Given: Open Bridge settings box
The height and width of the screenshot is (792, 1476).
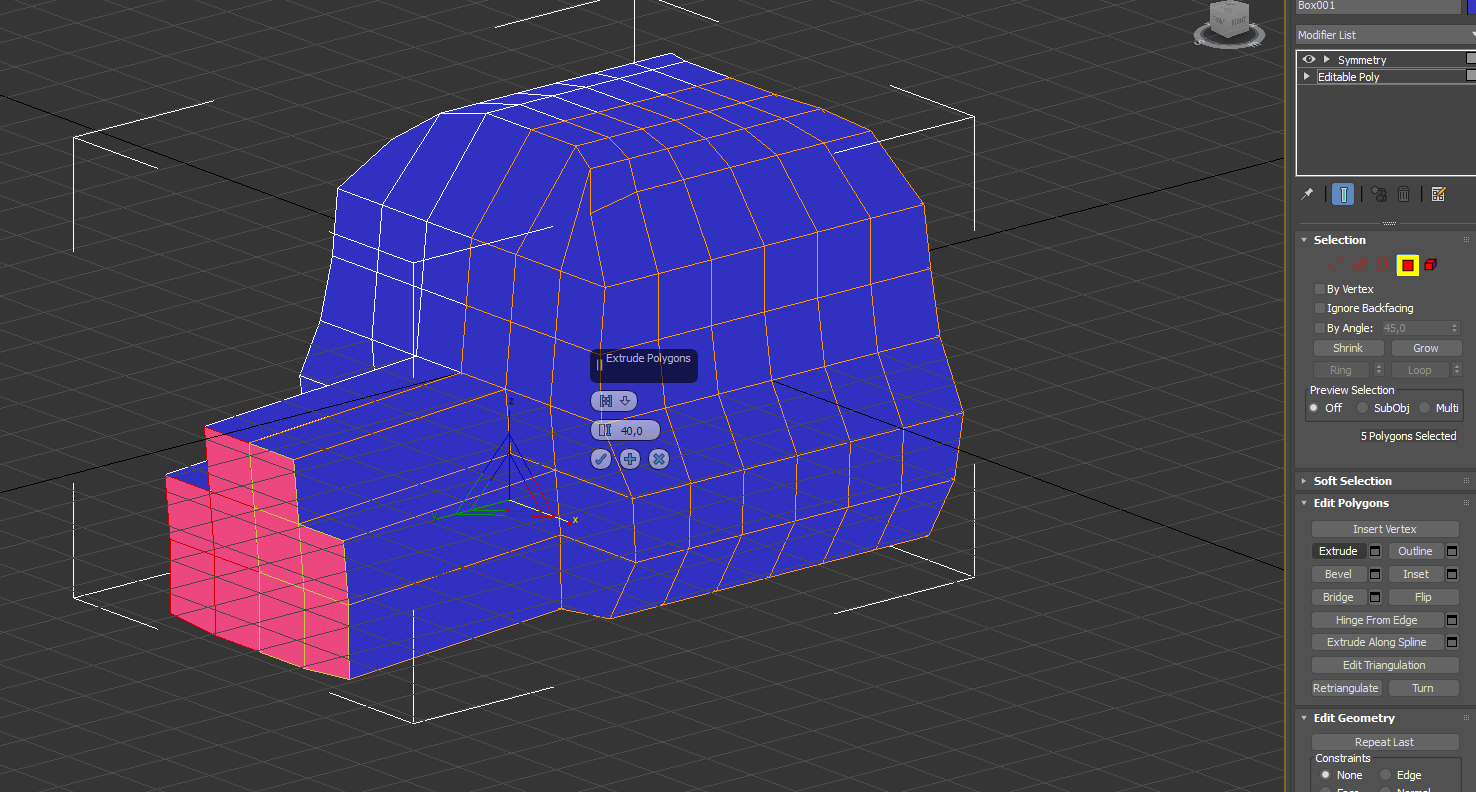Looking at the screenshot, I should click(1375, 597).
